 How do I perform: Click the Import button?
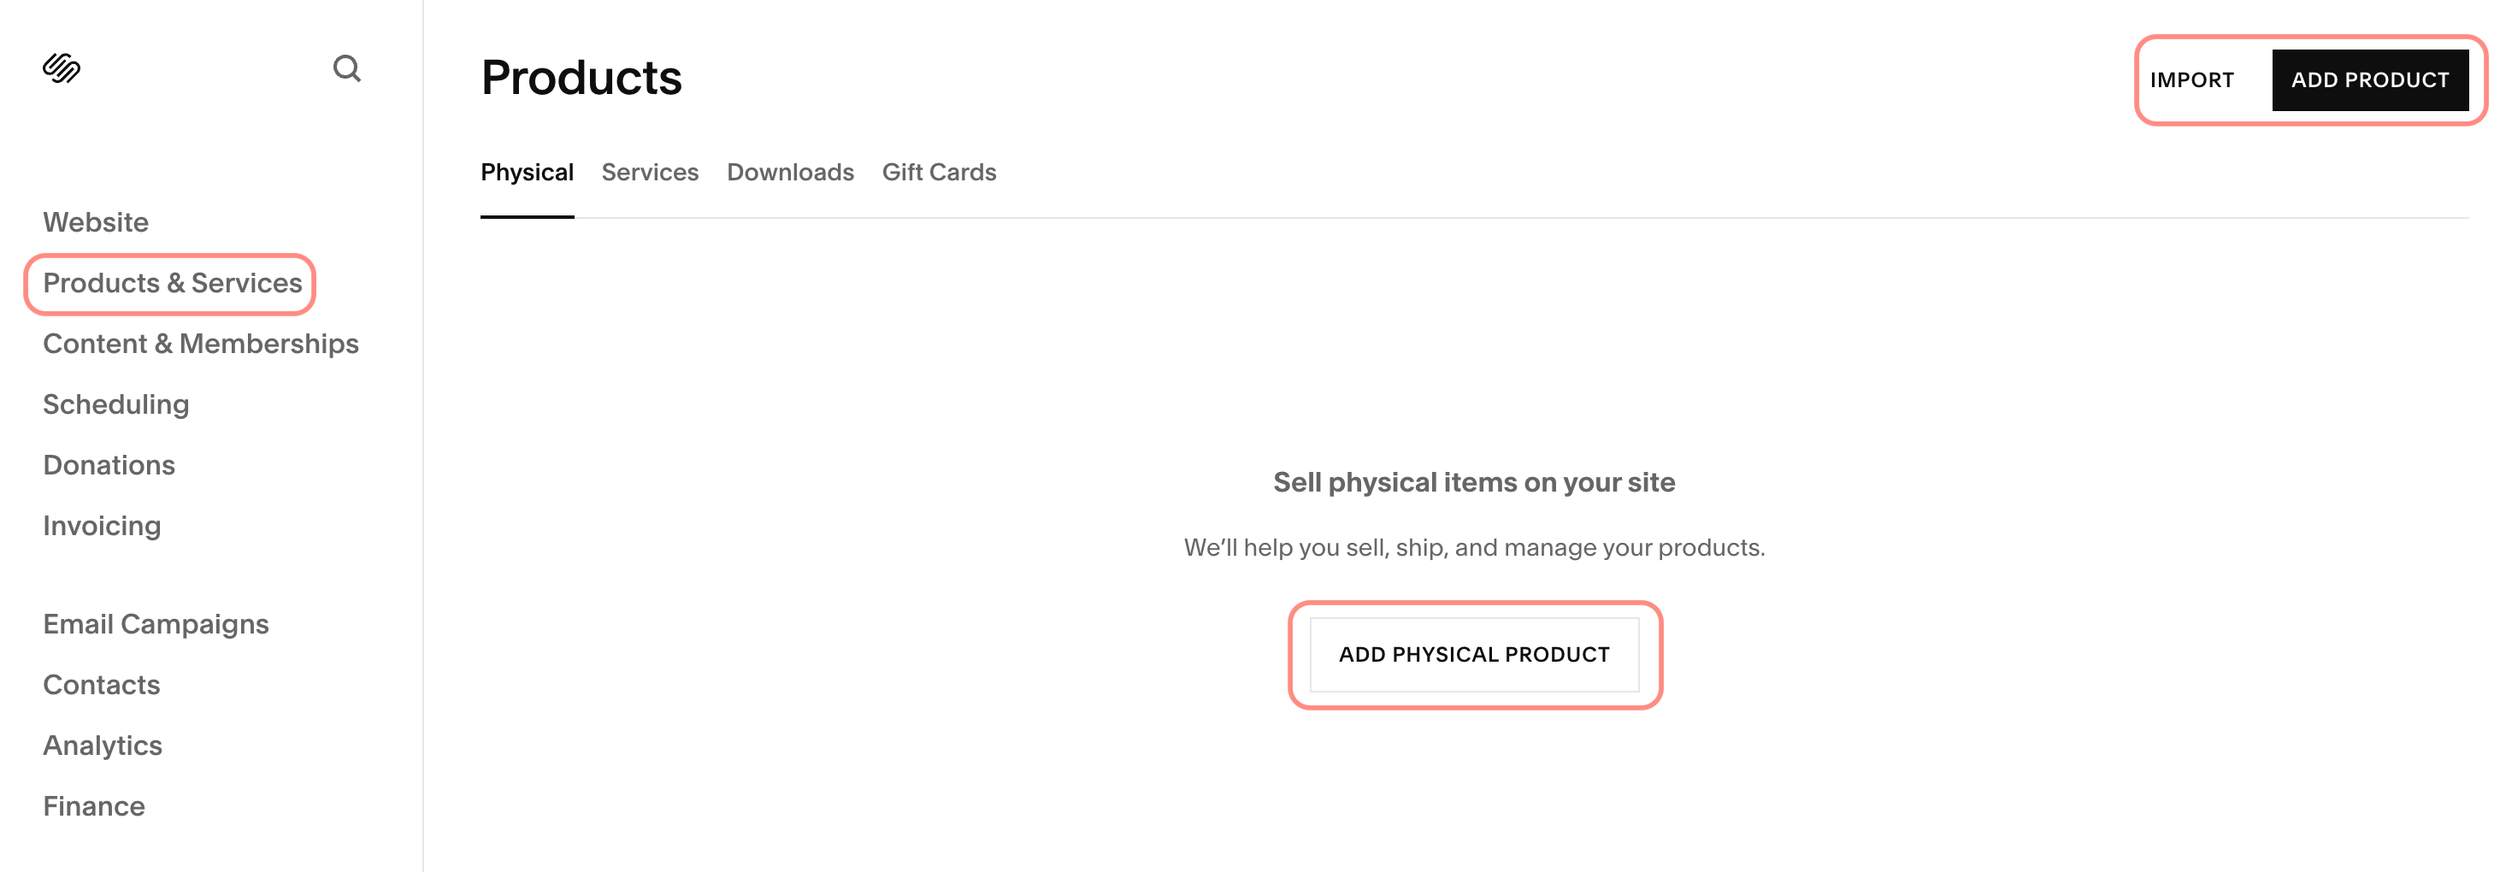click(x=2192, y=80)
